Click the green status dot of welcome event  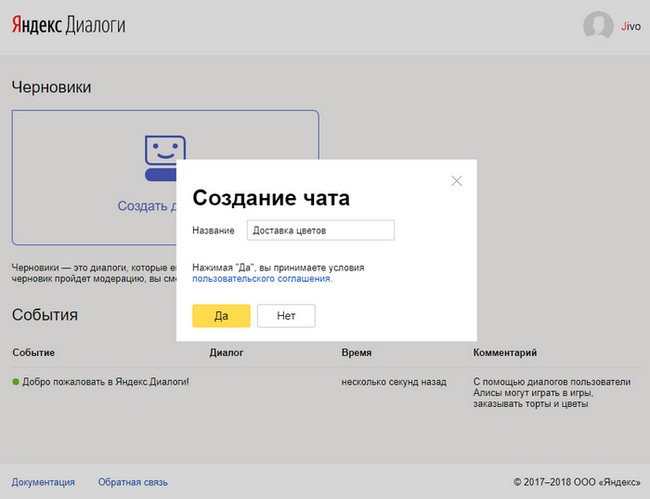pos(16,382)
